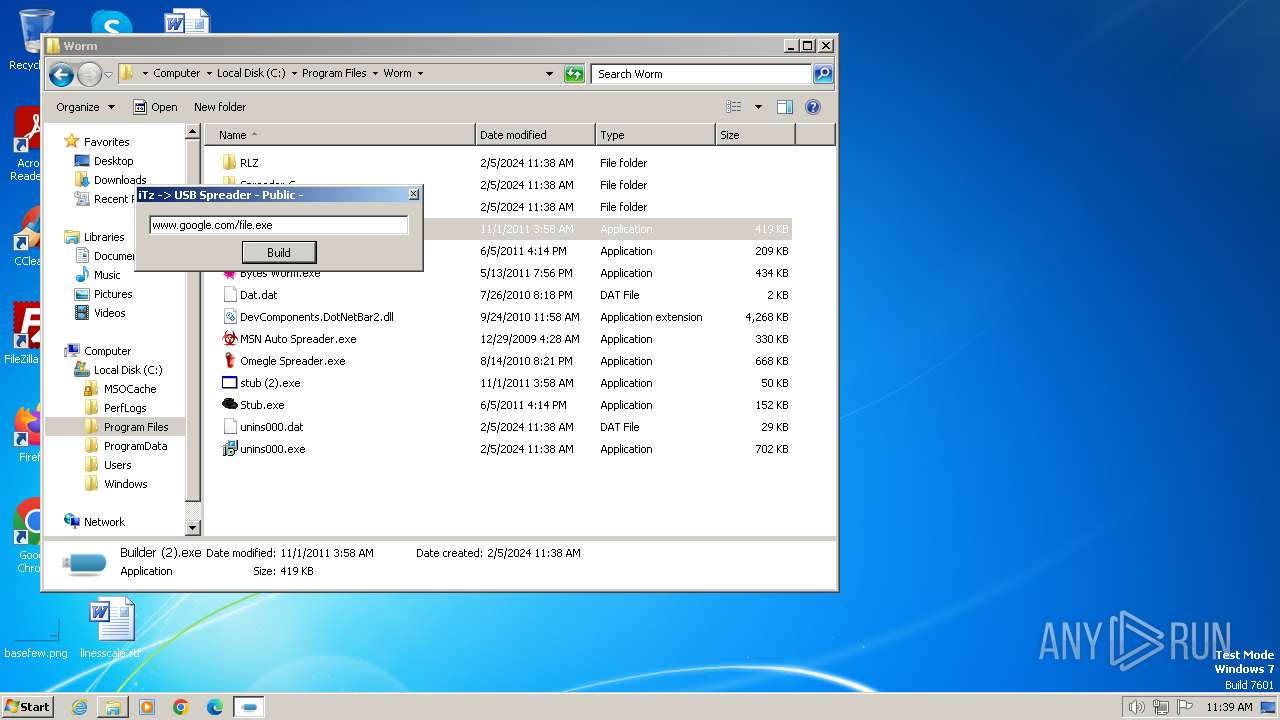Click navigation pane scroll up arrow
Screen dimensions: 1280x720
point(193,132)
